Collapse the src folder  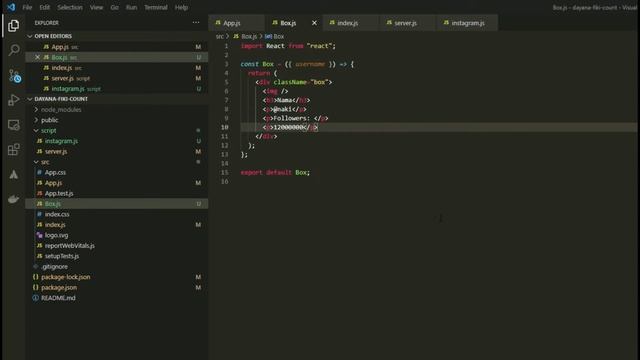click(45, 162)
